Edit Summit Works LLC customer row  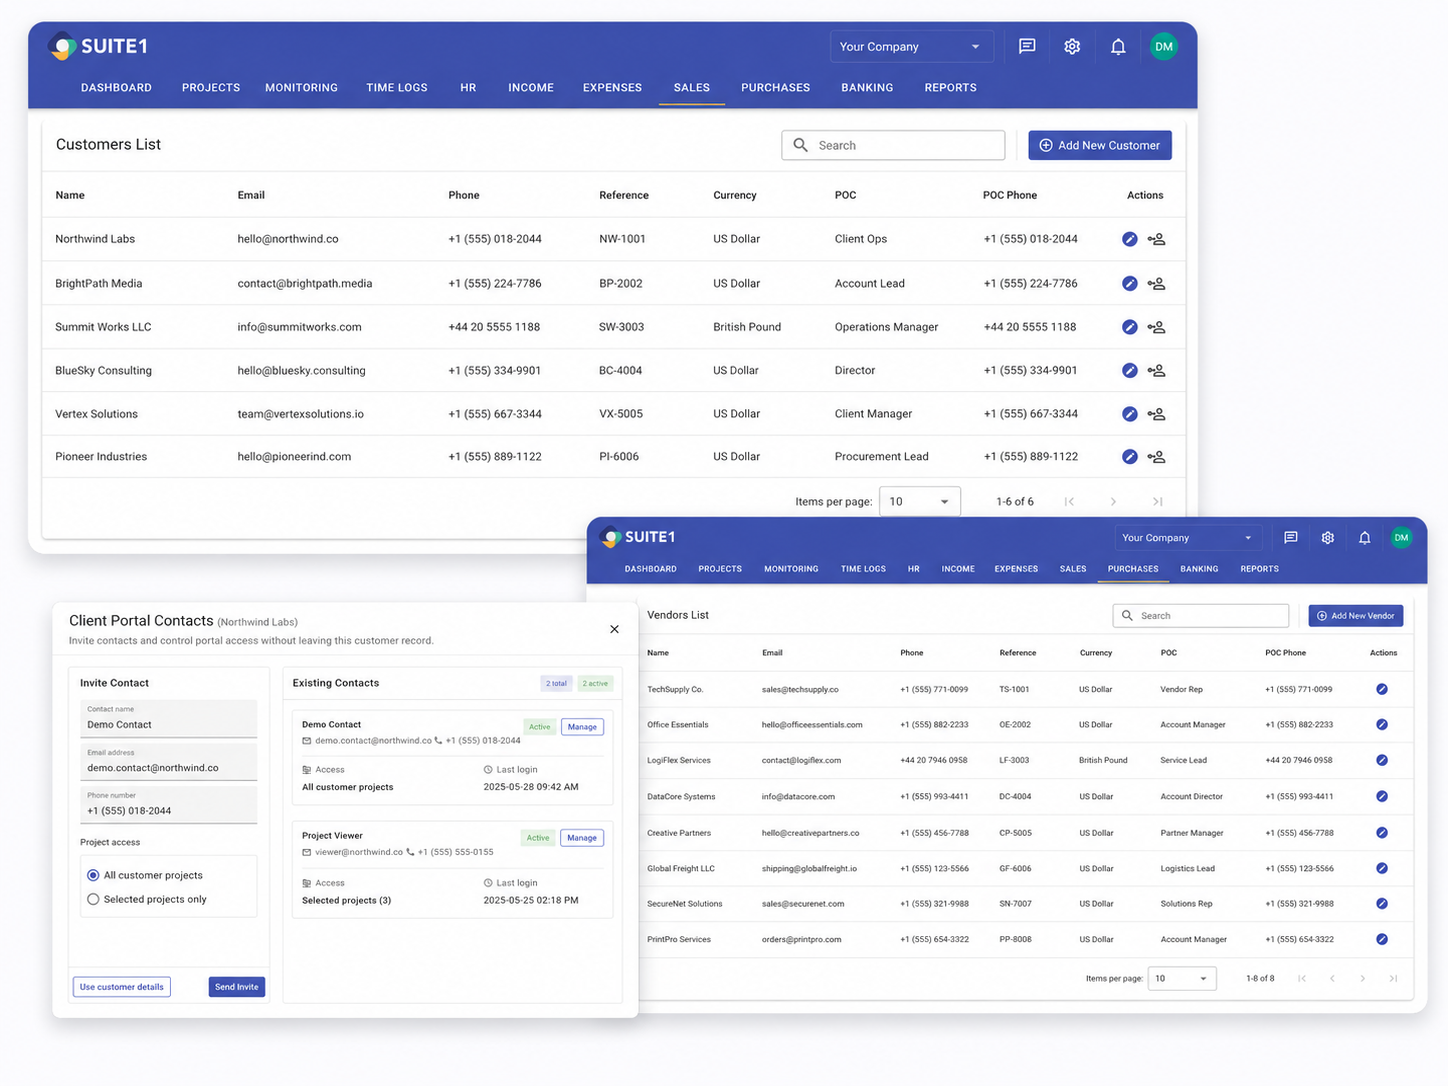click(1129, 327)
